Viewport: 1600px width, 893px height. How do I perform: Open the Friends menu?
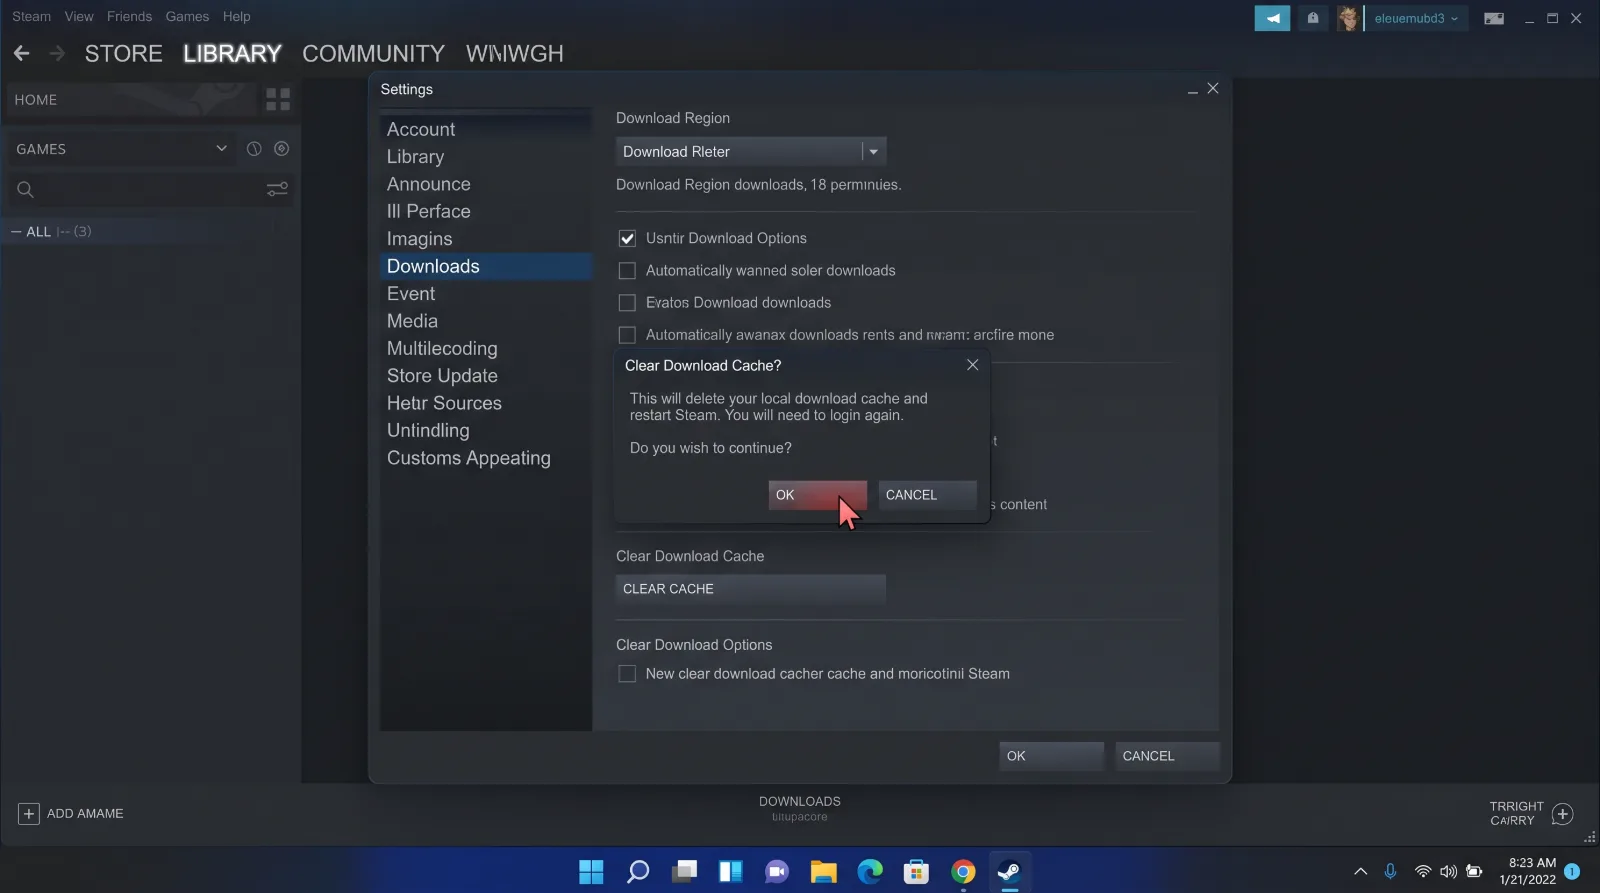pos(130,16)
